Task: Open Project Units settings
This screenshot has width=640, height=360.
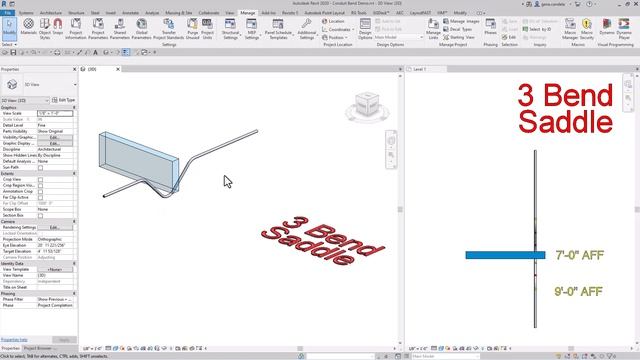Action: pyautogui.click(x=207, y=28)
